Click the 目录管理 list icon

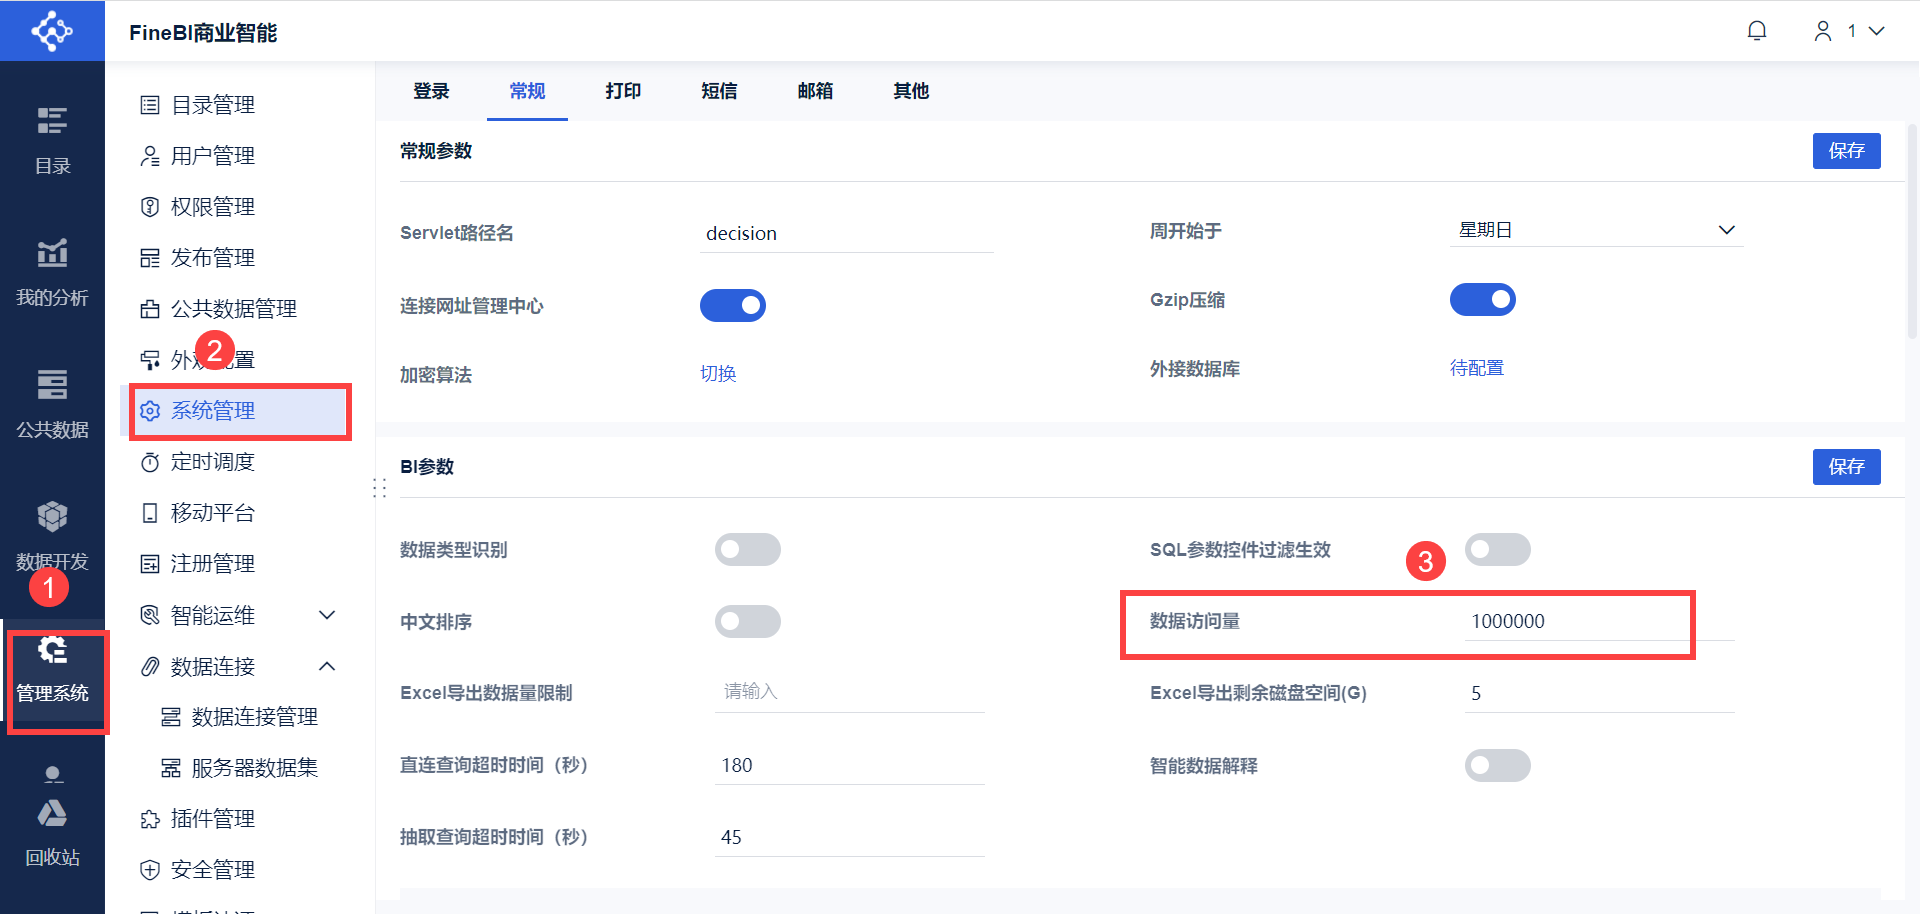point(150,105)
